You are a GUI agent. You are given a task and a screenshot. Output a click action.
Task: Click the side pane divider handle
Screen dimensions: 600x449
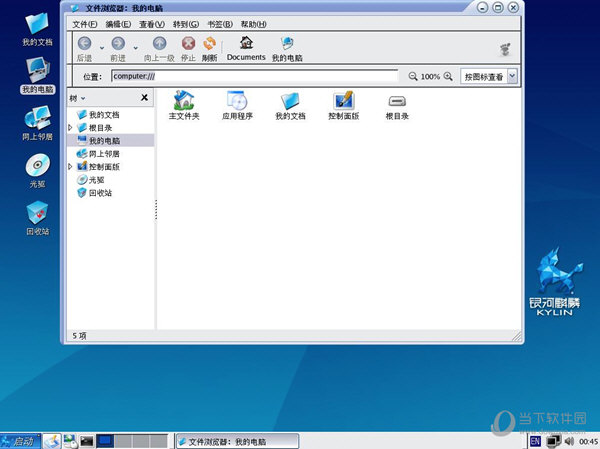pyautogui.click(x=156, y=210)
